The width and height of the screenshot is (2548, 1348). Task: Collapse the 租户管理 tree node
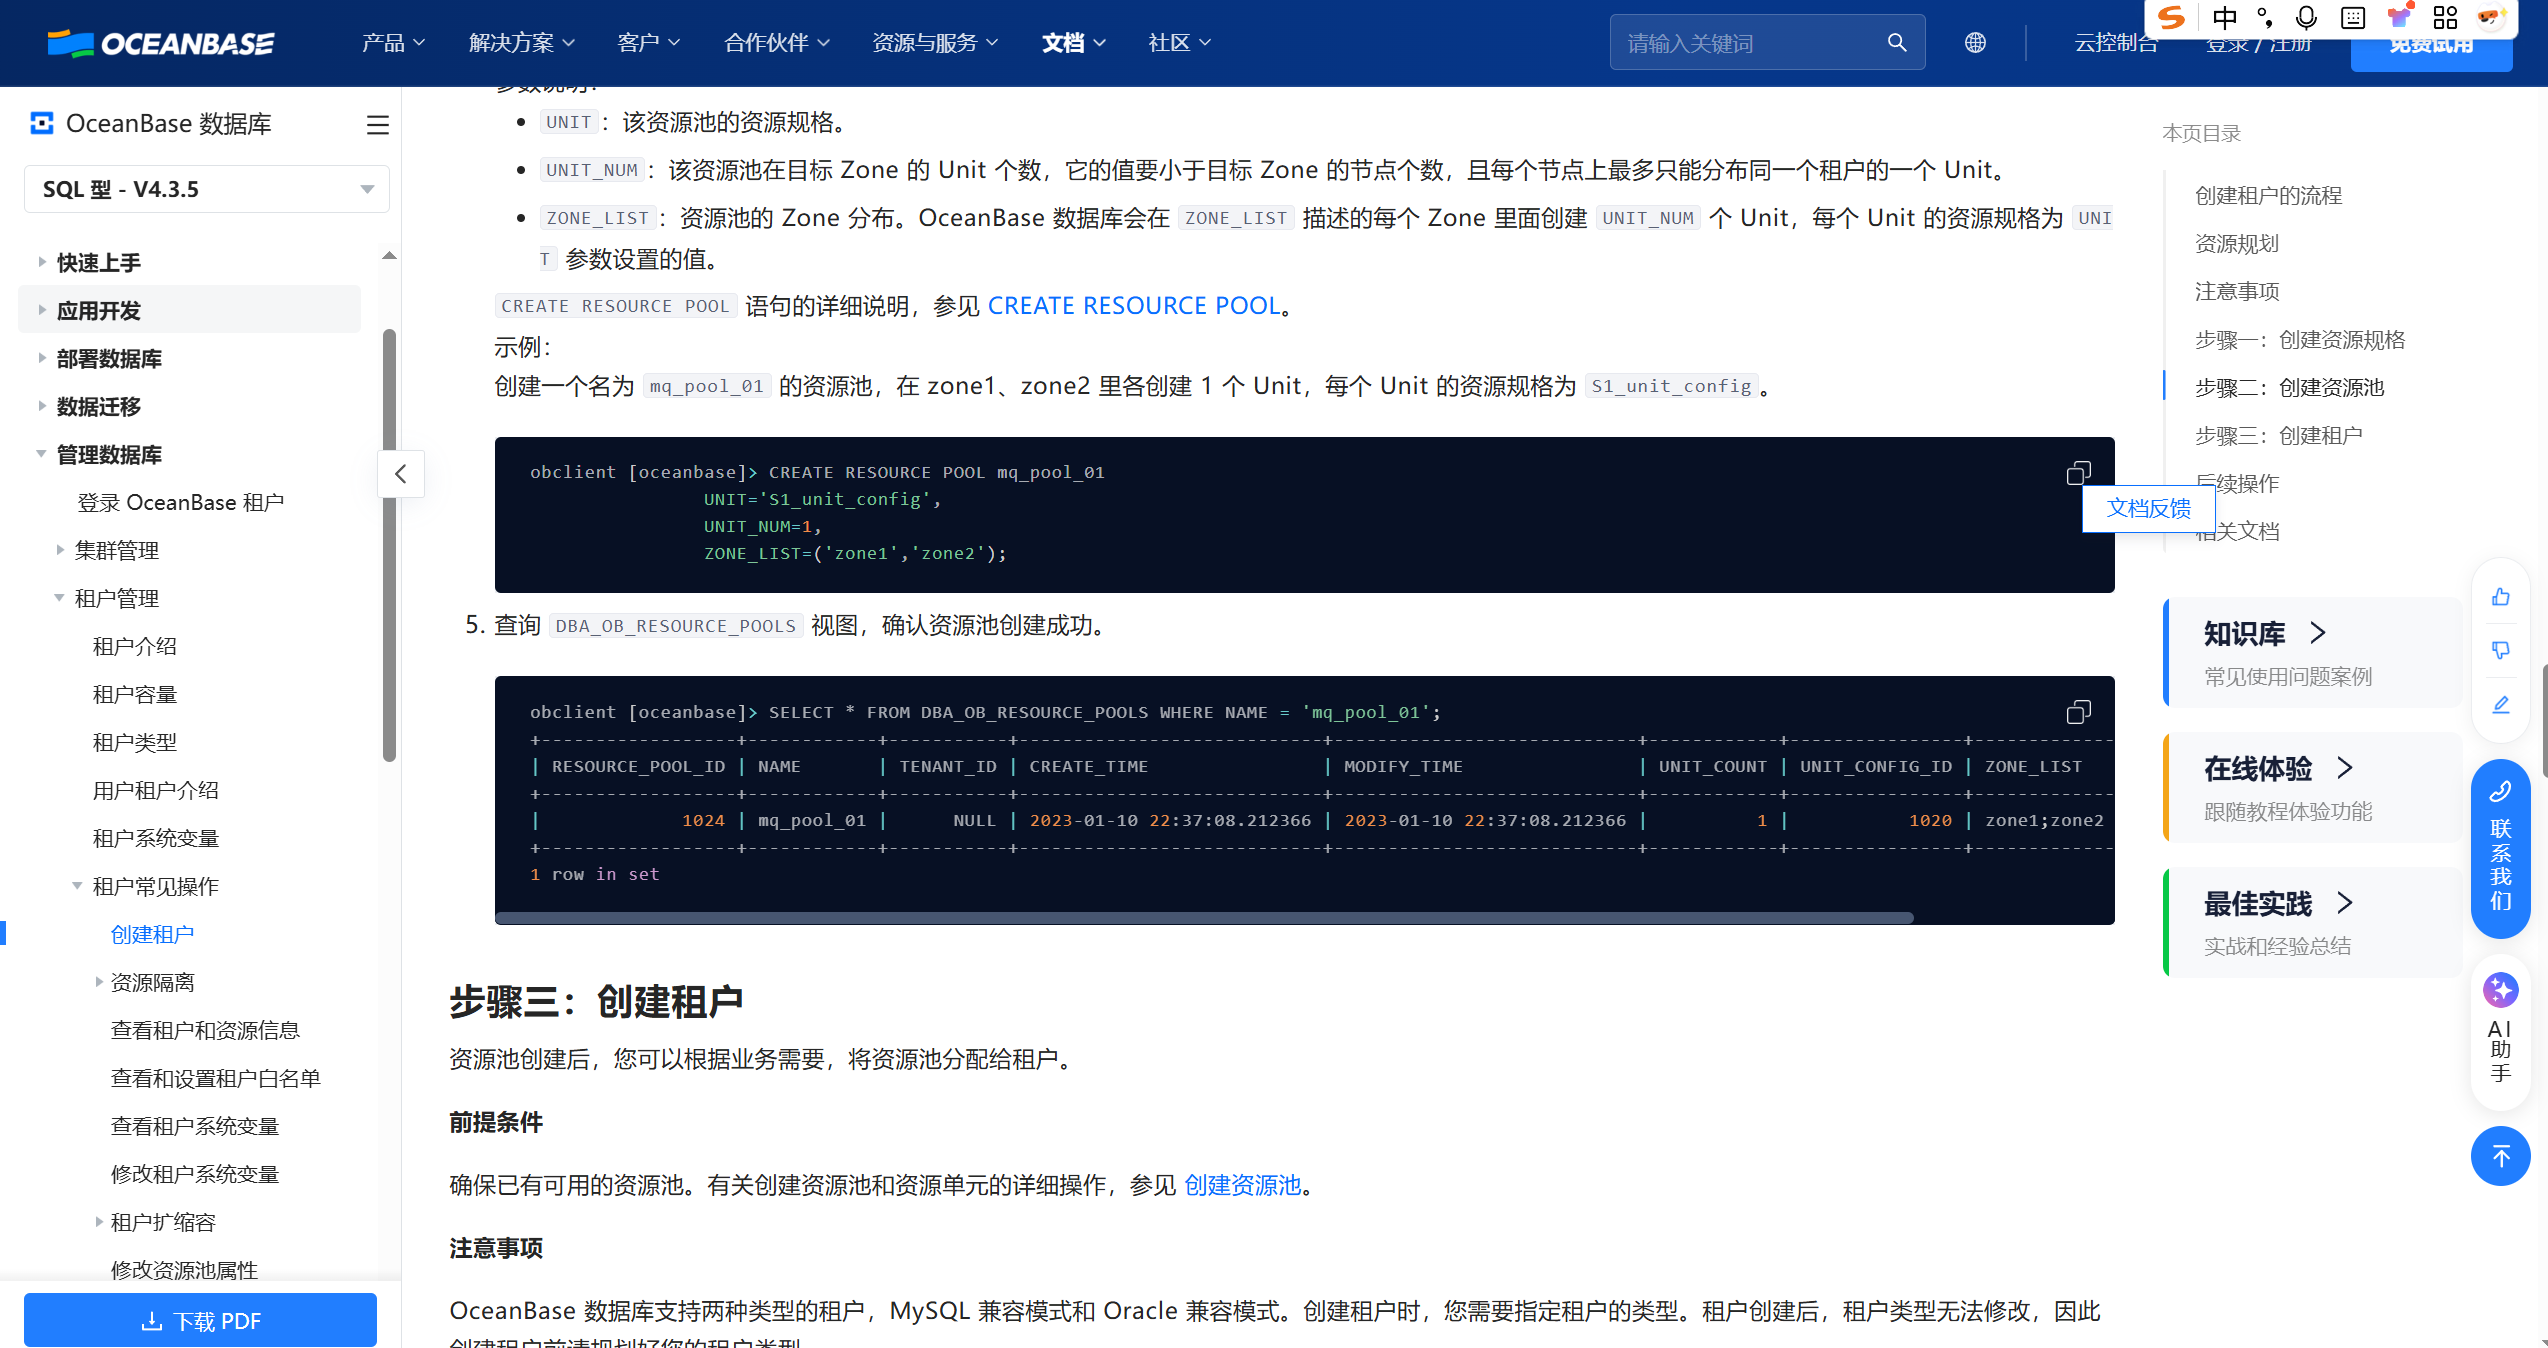pyautogui.click(x=59, y=598)
